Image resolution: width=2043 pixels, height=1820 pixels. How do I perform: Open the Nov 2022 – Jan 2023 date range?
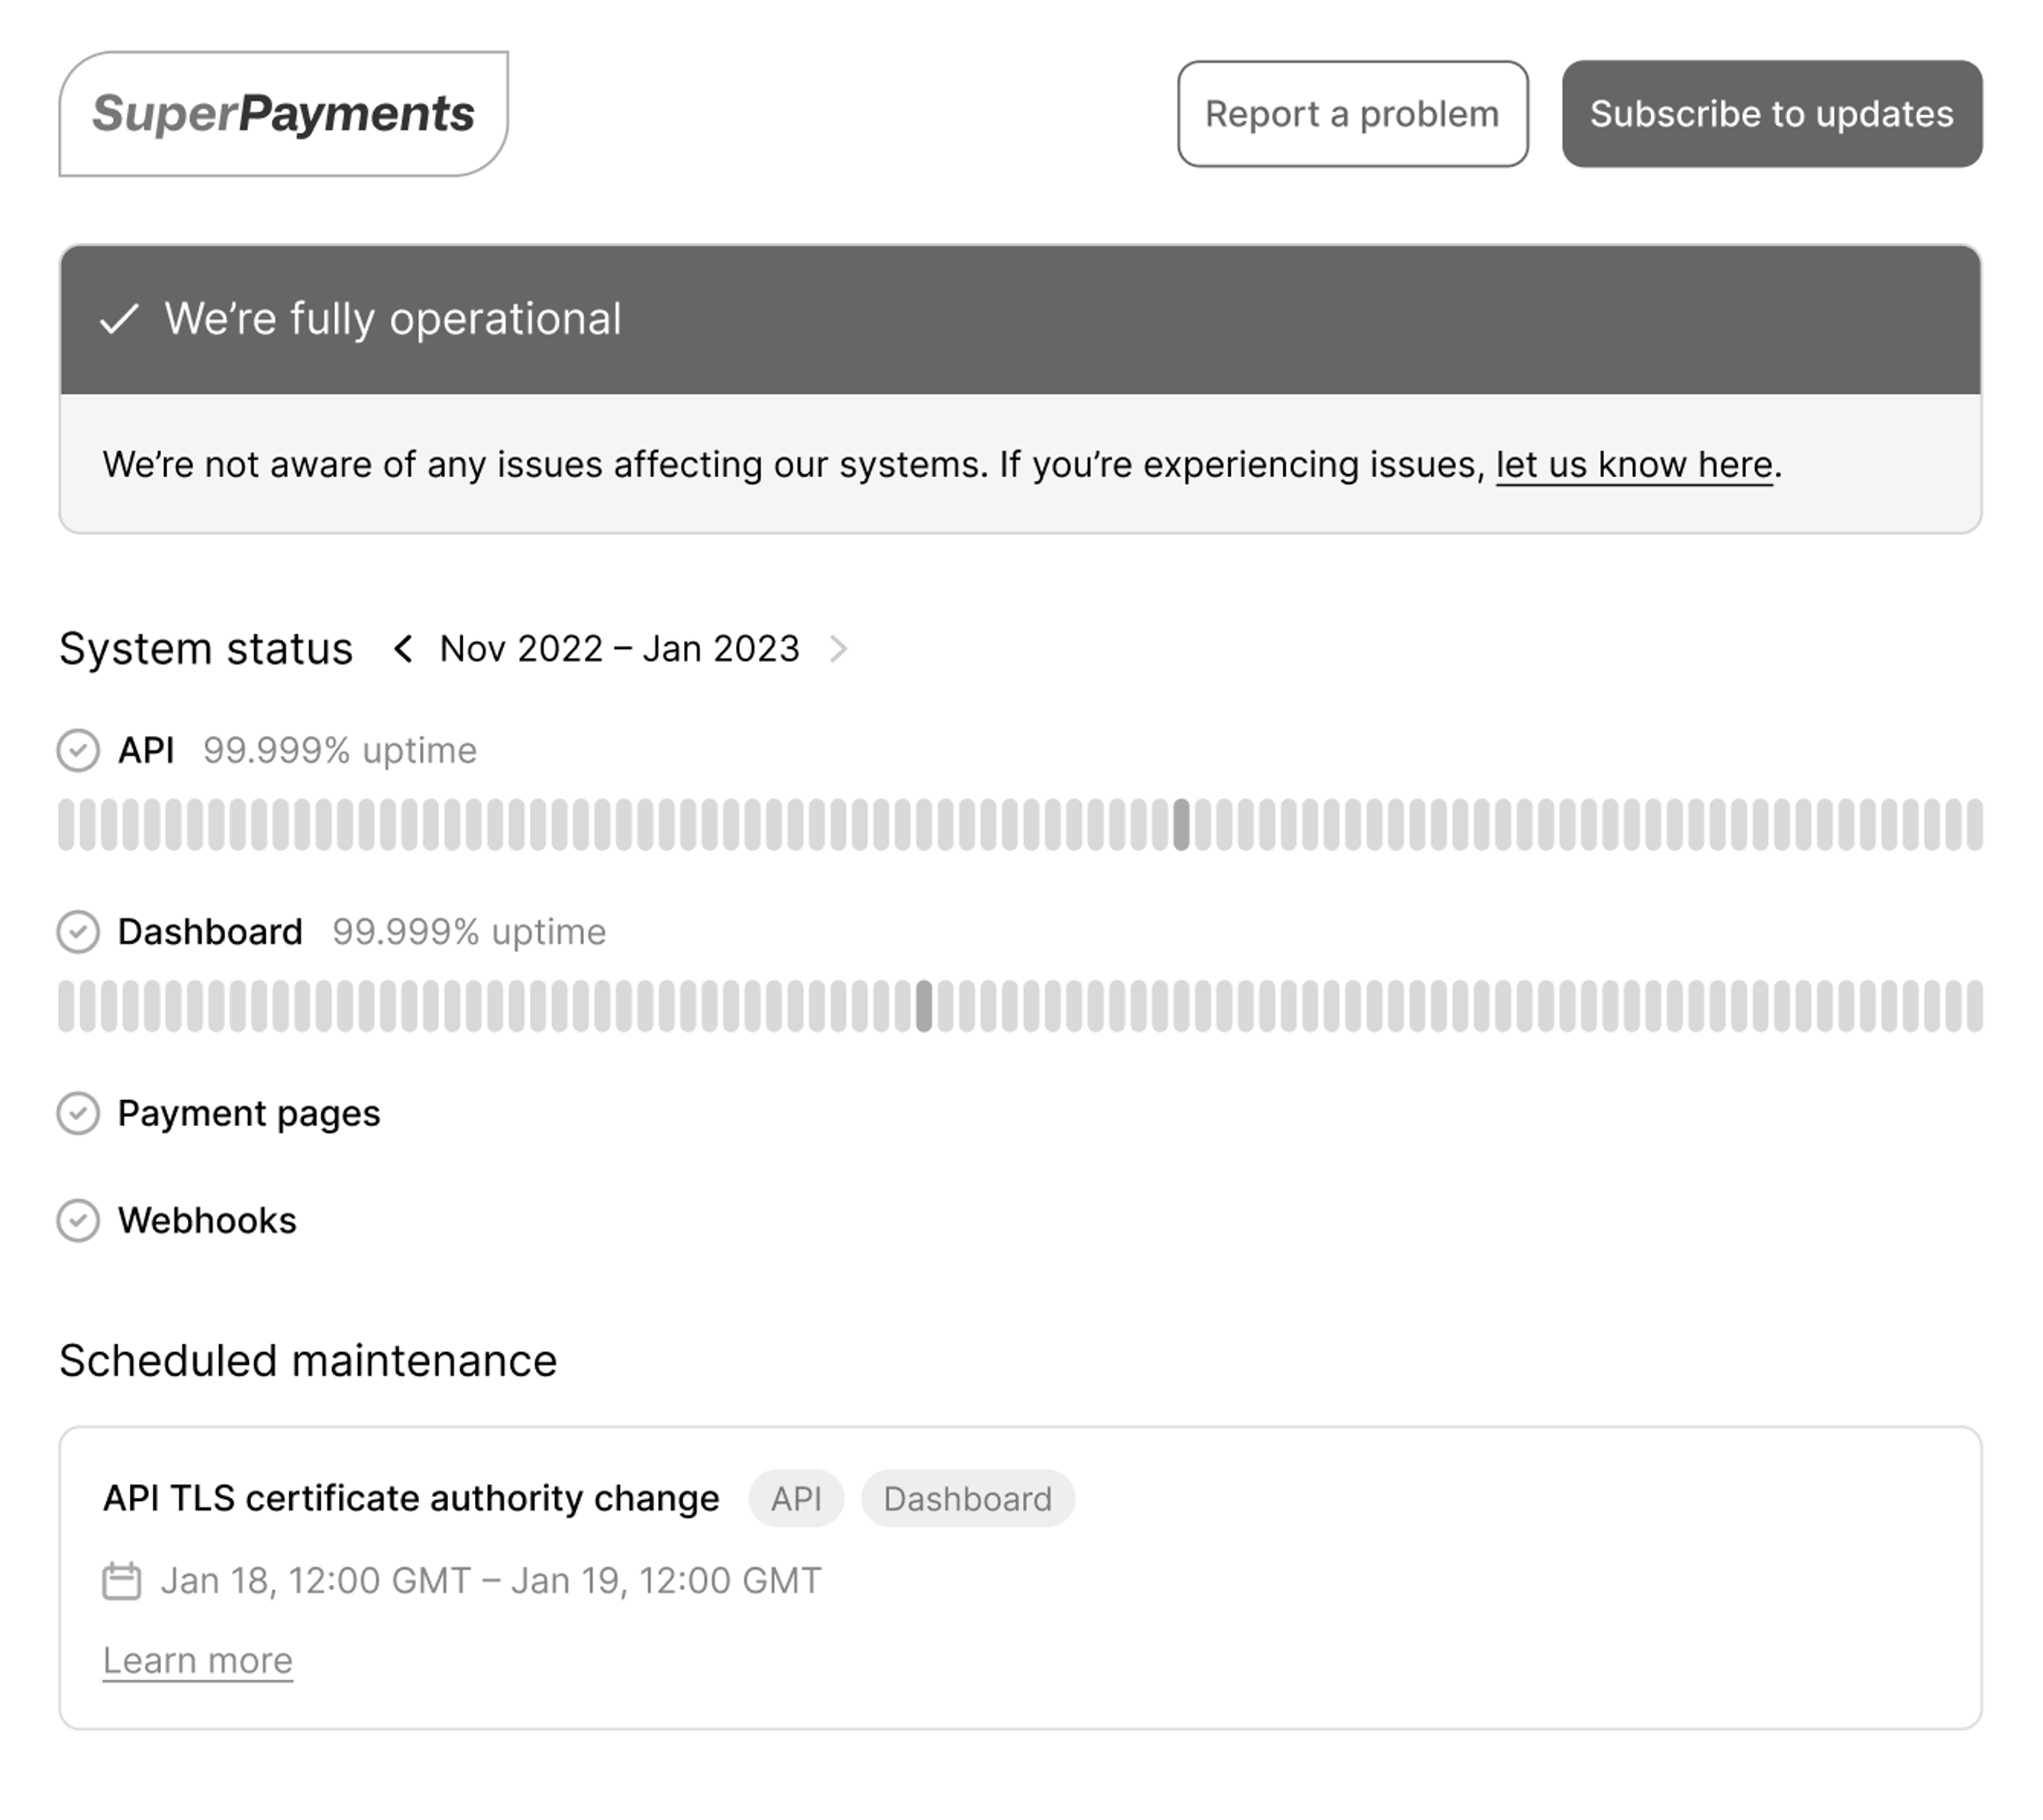(x=619, y=649)
